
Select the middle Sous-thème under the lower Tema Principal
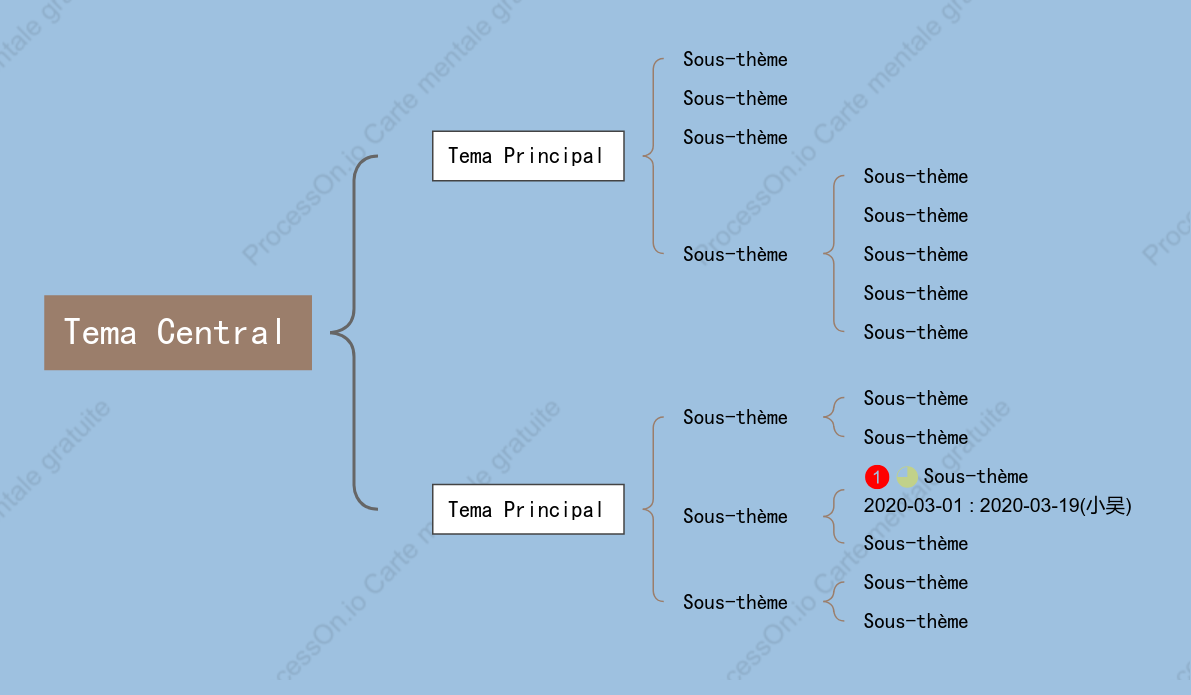coord(735,517)
